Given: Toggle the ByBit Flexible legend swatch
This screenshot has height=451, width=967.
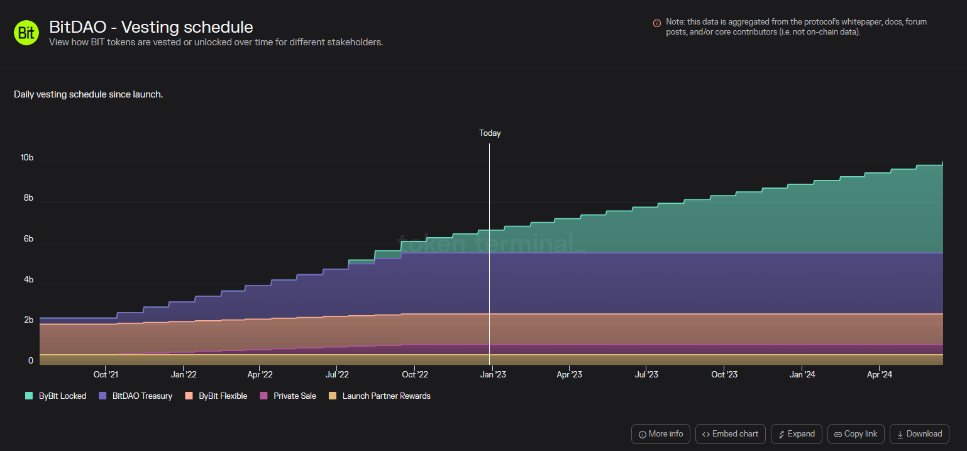Looking at the screenshot, I should (189, 396).
